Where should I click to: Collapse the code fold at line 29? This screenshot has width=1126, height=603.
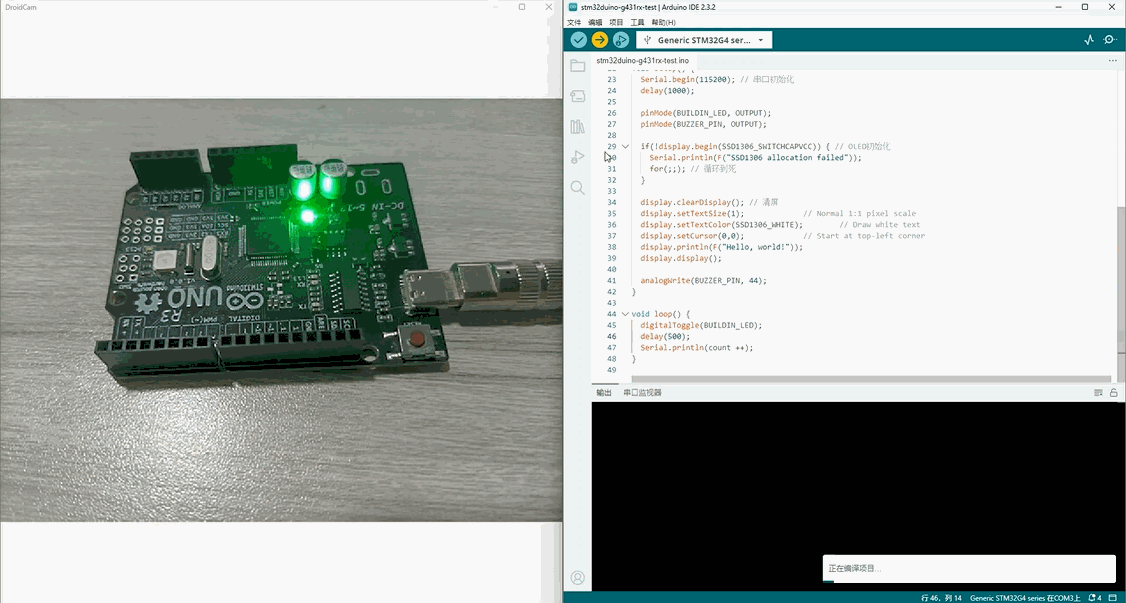626,146
